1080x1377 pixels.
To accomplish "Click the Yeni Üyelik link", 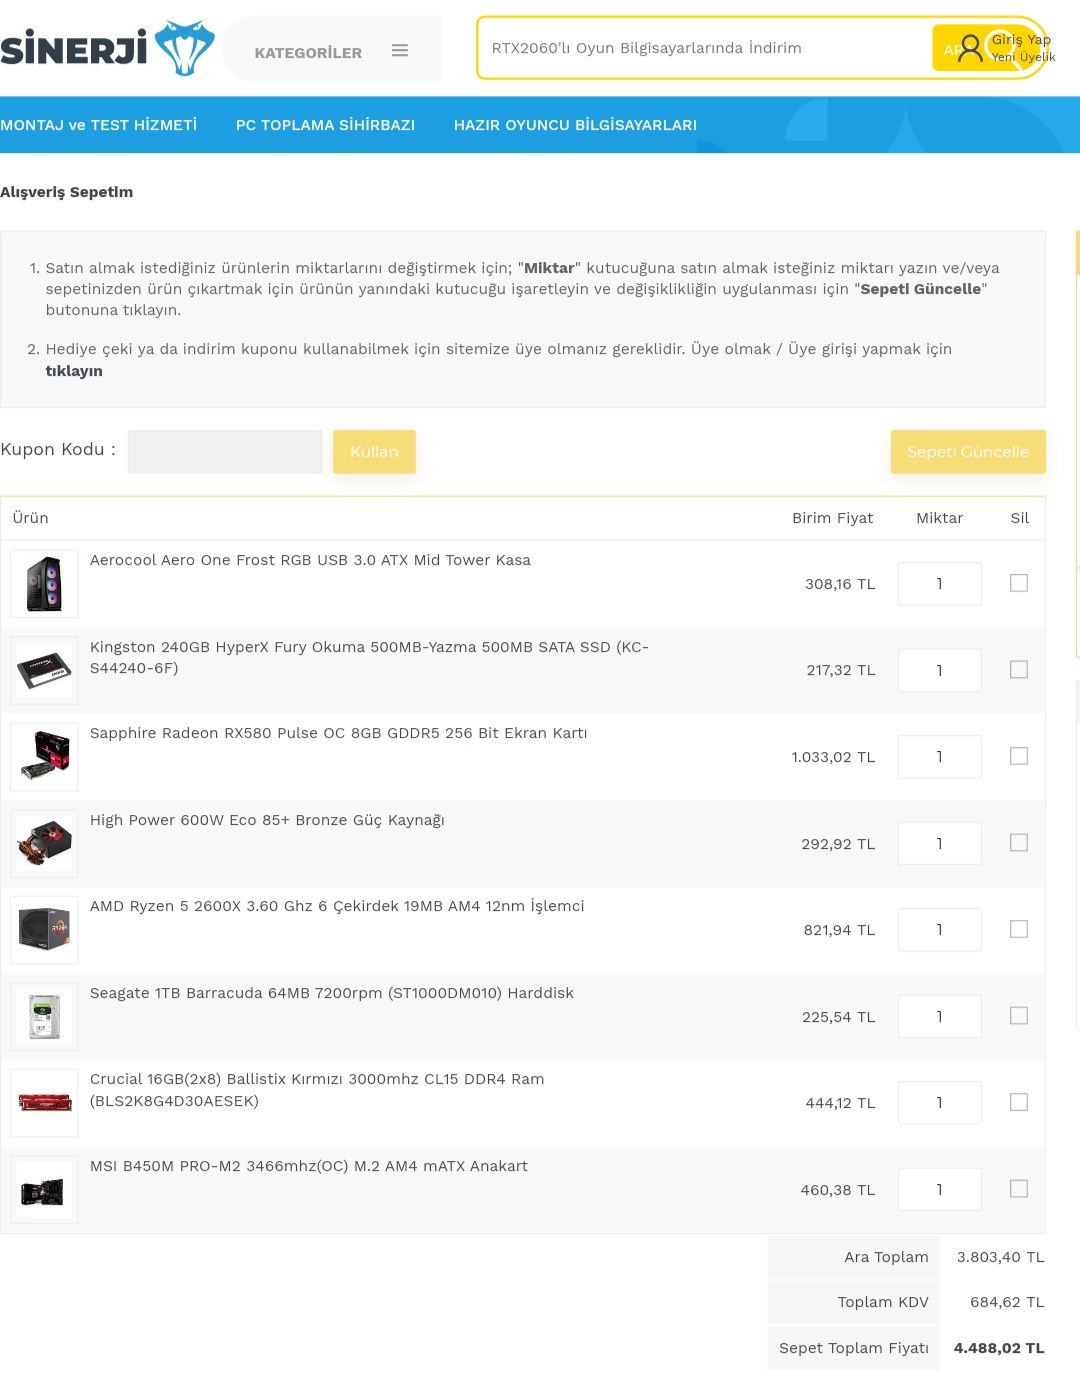I will click(1023, 57).
